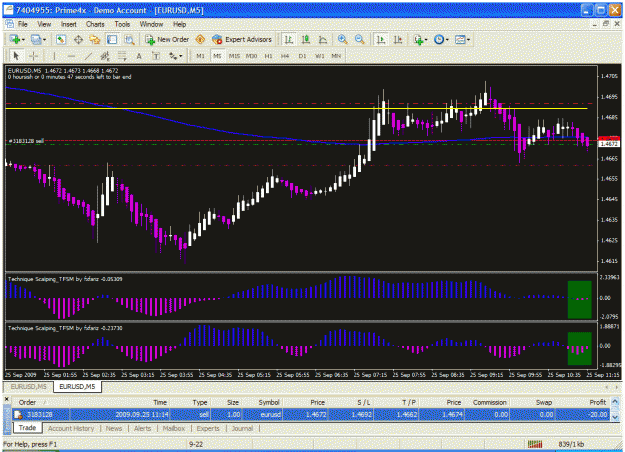Select the Crosshair tool
The height and width of the screenshot is (452, 625).
coord(33,56)
